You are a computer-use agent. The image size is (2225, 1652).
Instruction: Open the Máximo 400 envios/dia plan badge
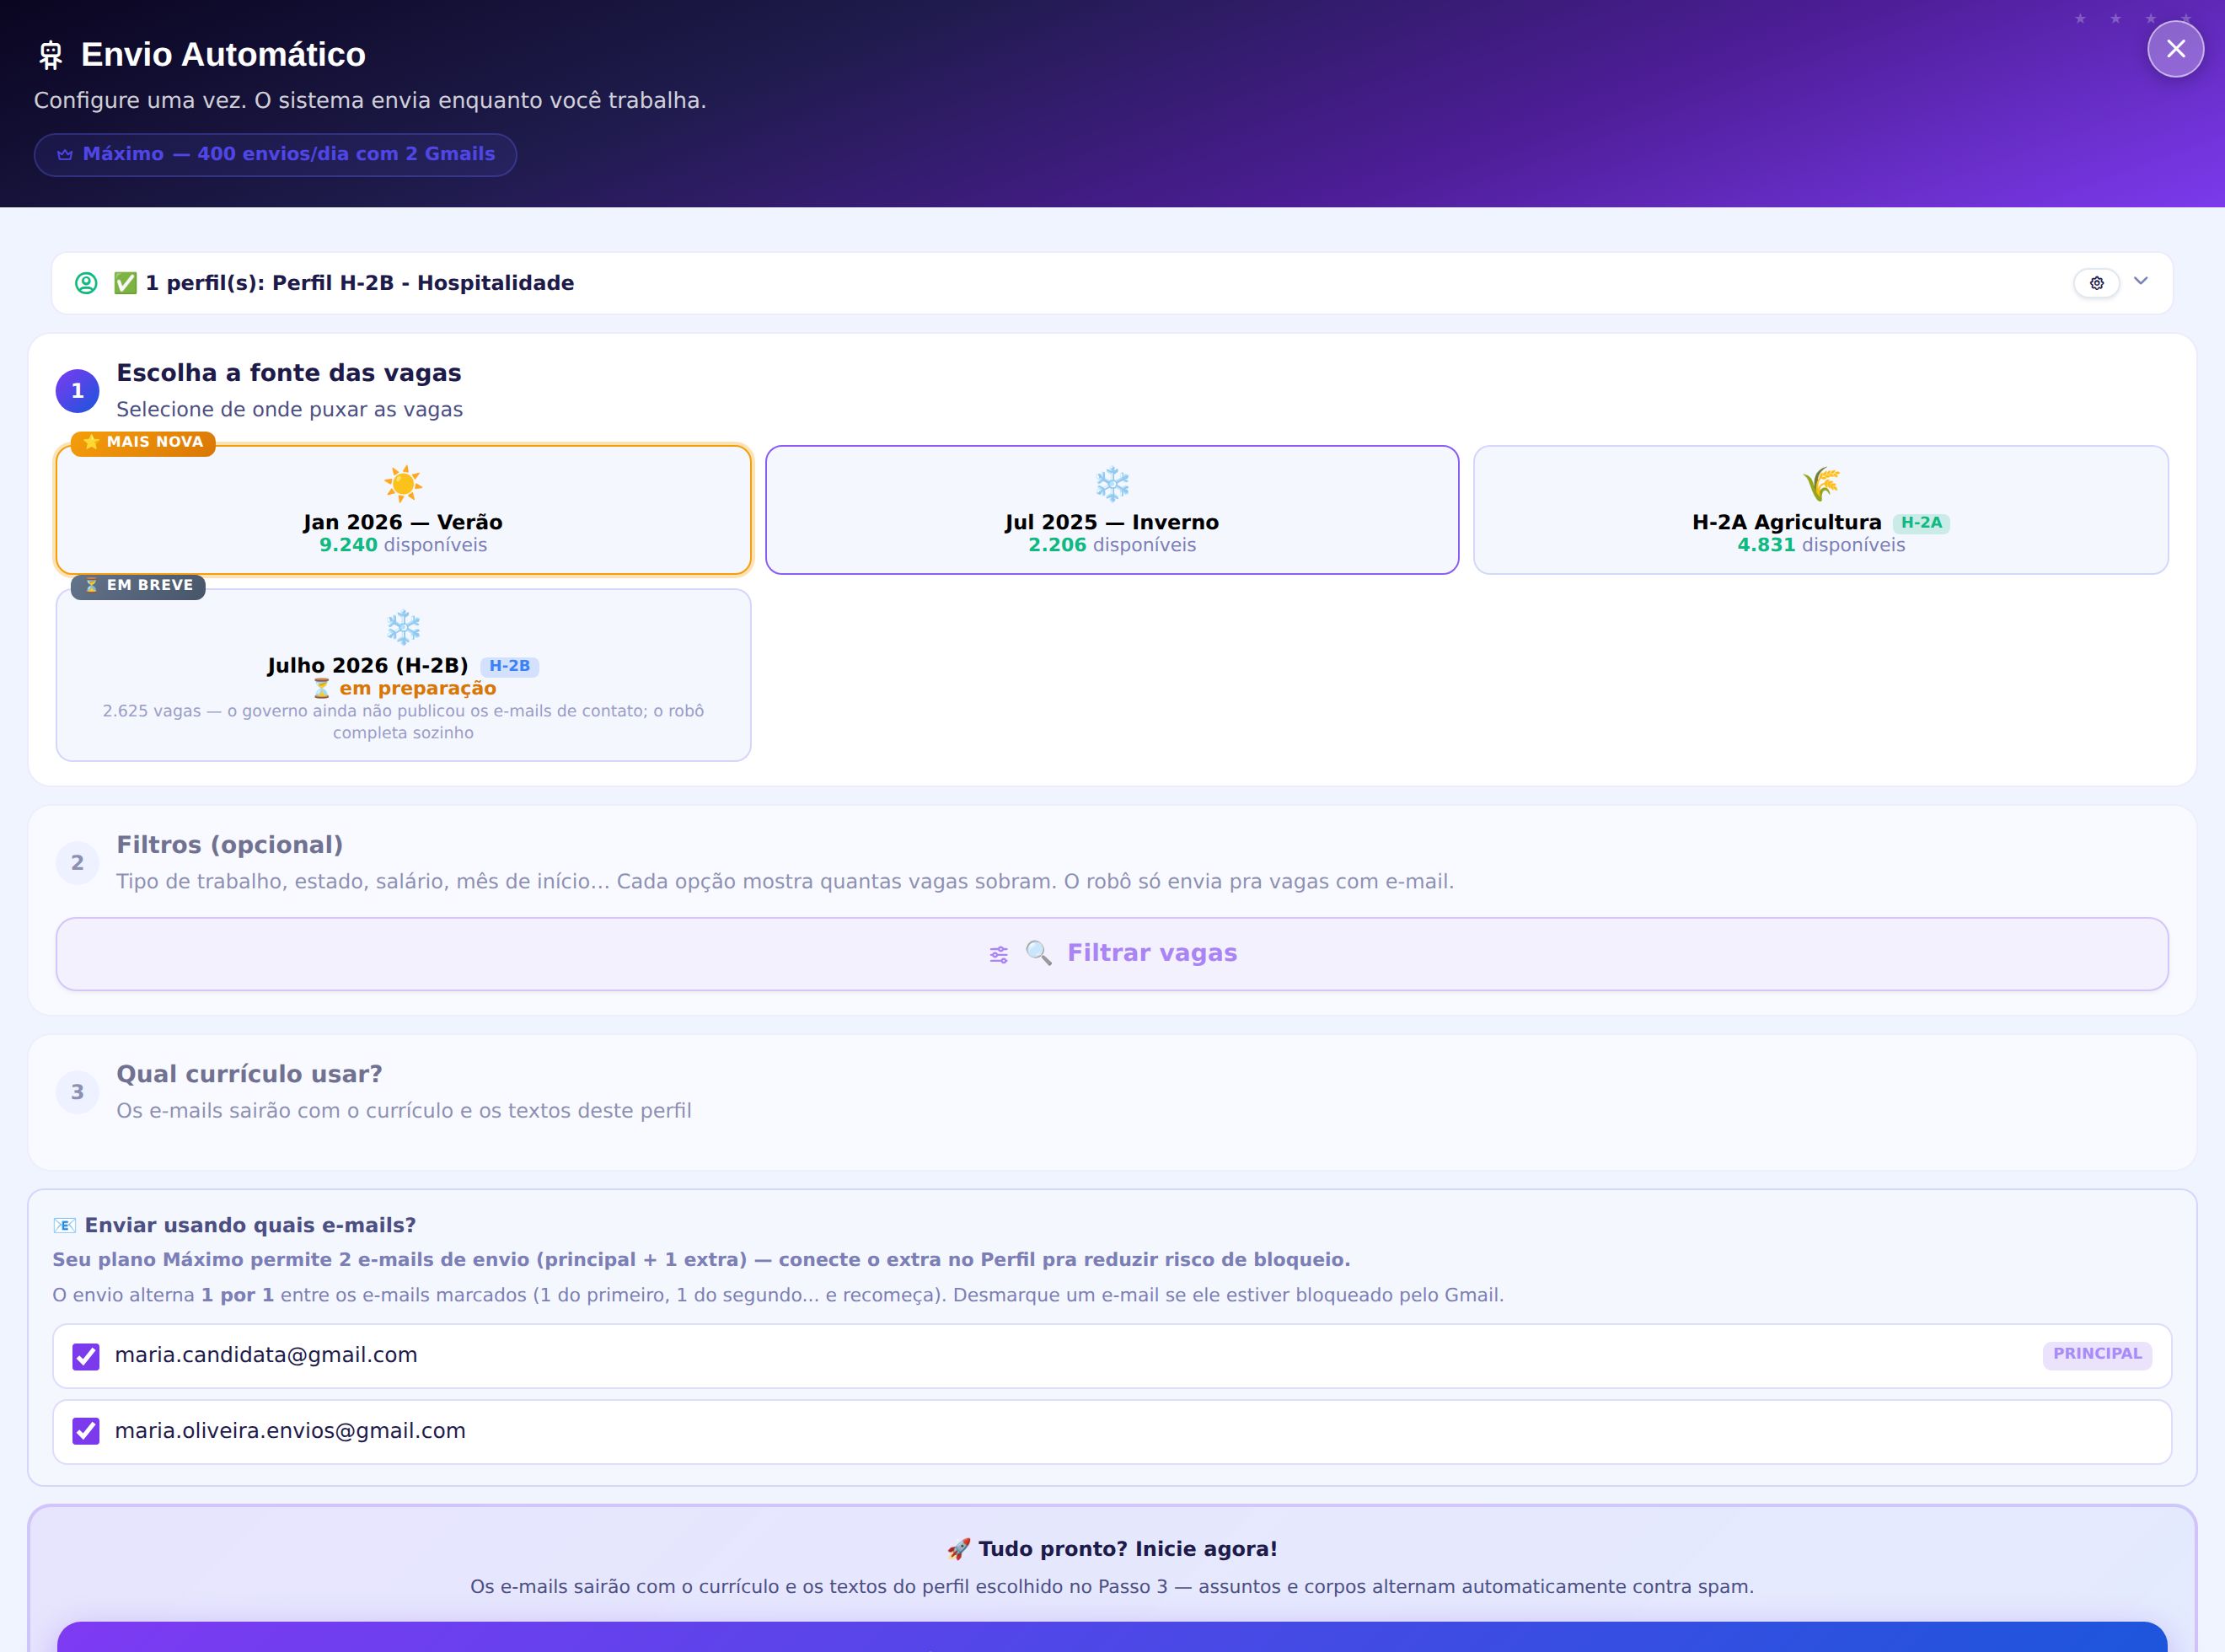[x=275, y=155]
